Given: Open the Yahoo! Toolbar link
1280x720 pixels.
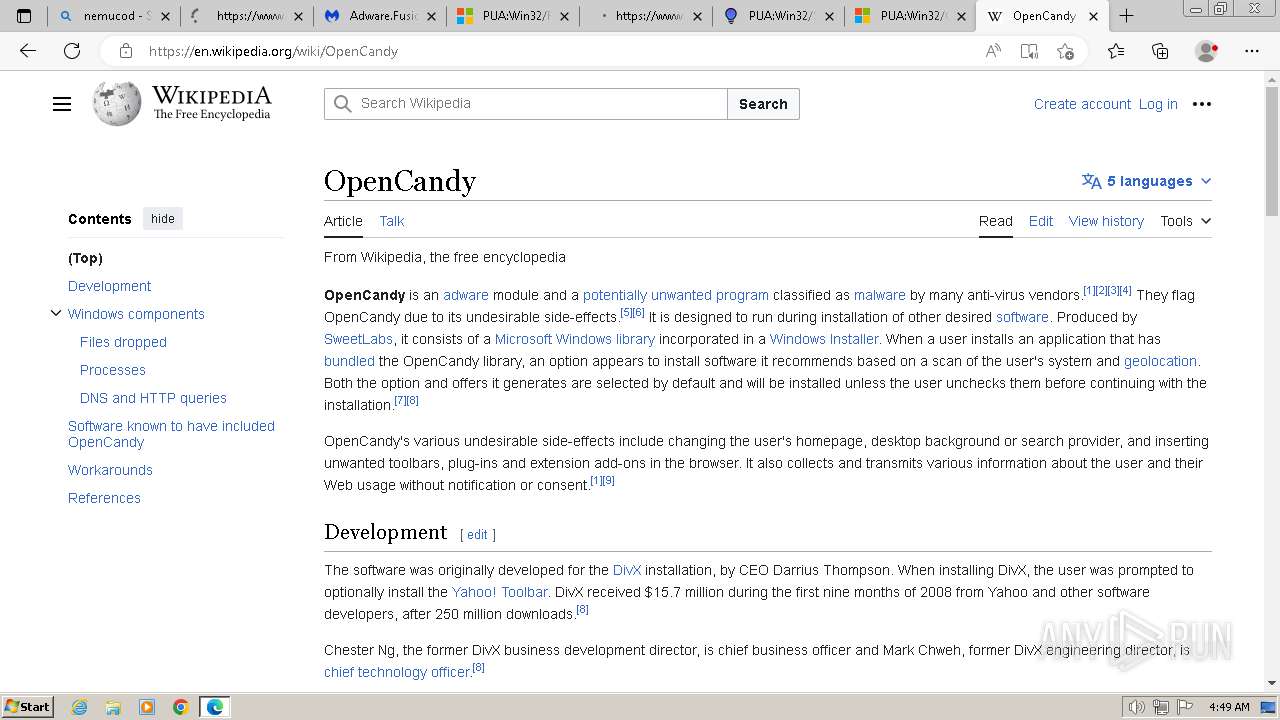Looking at the screenshot, I should point(499,592).
